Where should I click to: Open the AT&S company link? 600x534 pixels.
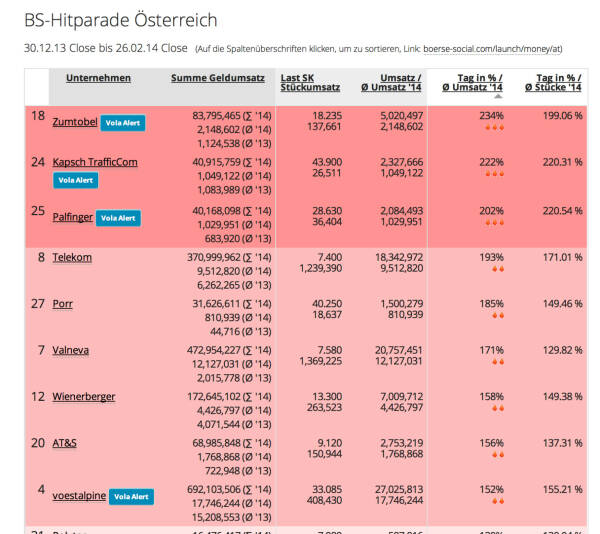[x=66, y=442]
